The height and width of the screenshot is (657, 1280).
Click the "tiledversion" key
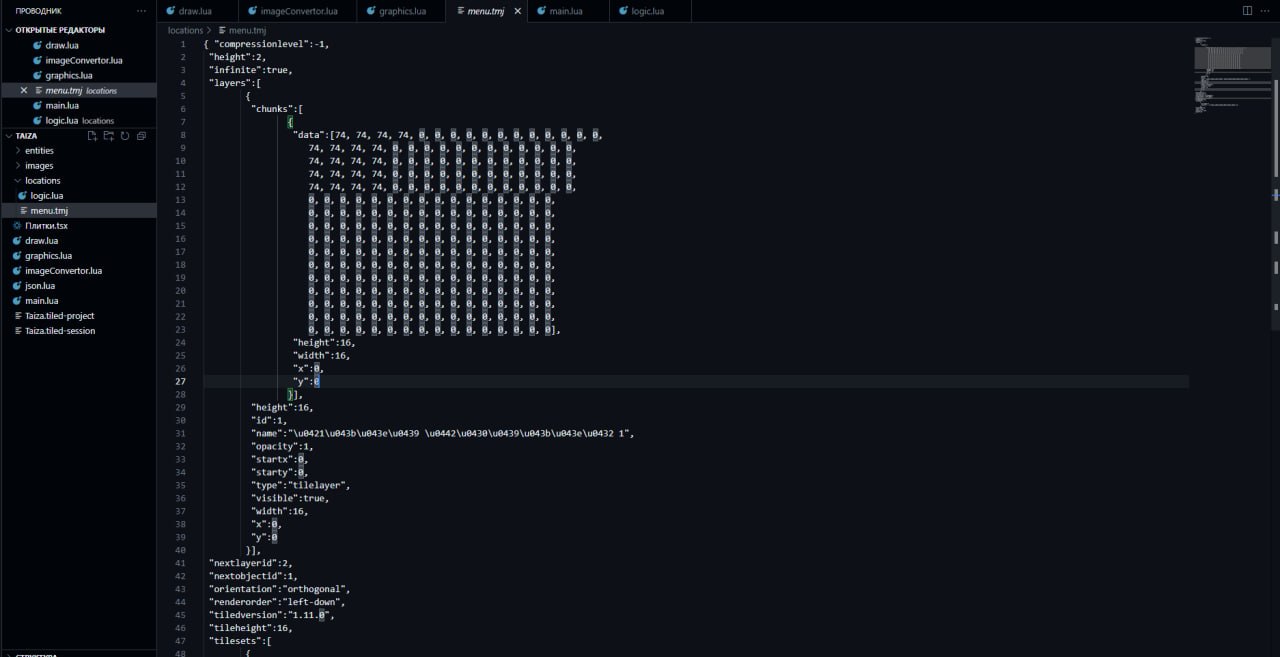point(245,615)
